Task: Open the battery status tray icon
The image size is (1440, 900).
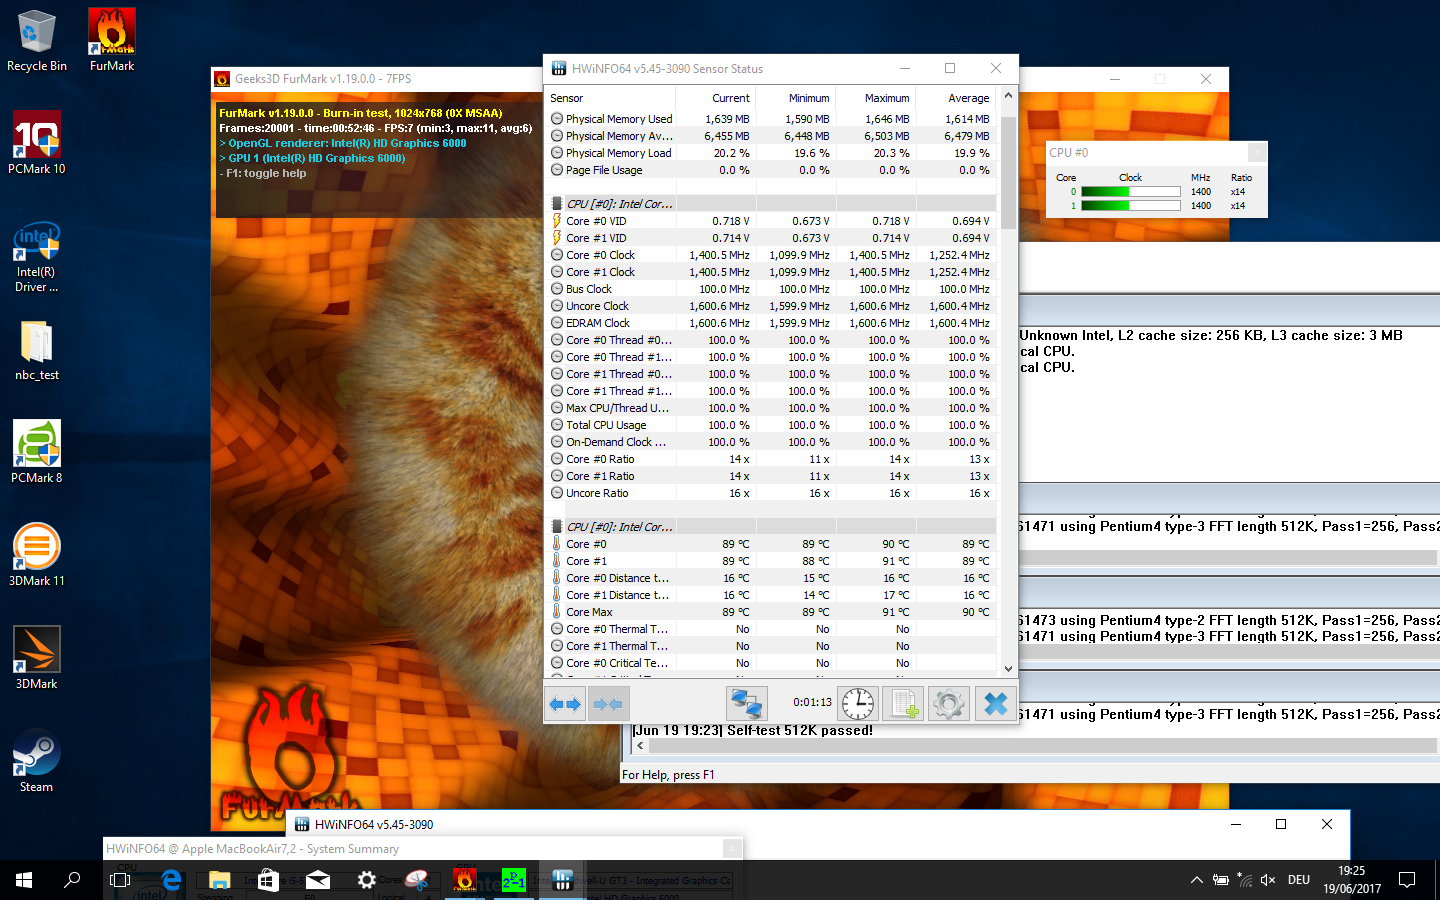Action: tap(1220, 880)
